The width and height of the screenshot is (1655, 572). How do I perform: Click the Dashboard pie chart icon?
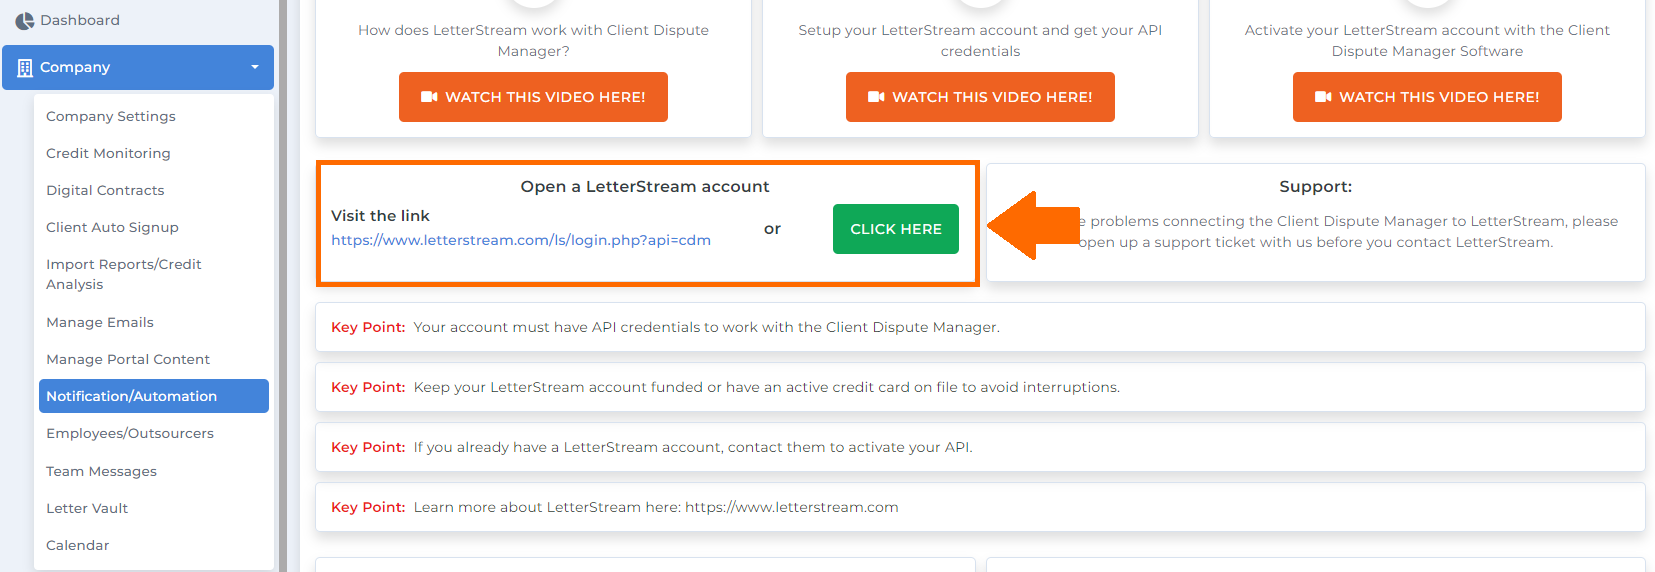click(x=25, y=20)
